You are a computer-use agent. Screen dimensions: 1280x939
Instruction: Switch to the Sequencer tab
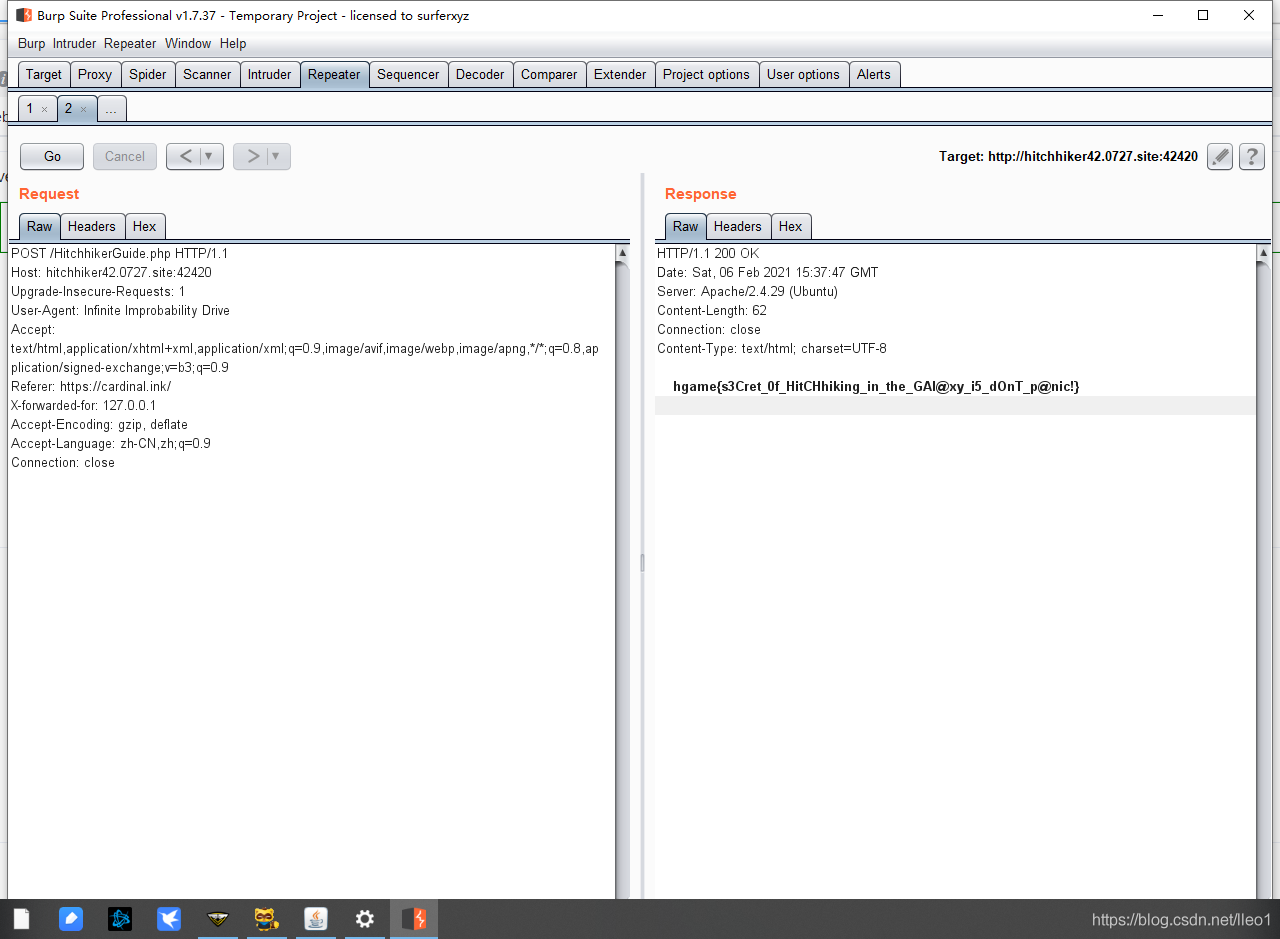coord(408,75)
